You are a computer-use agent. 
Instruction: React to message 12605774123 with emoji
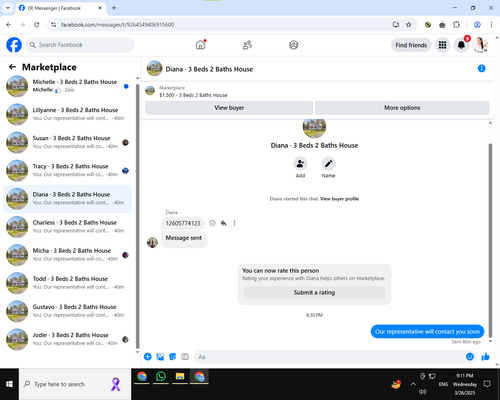click(x=212, y=223)
